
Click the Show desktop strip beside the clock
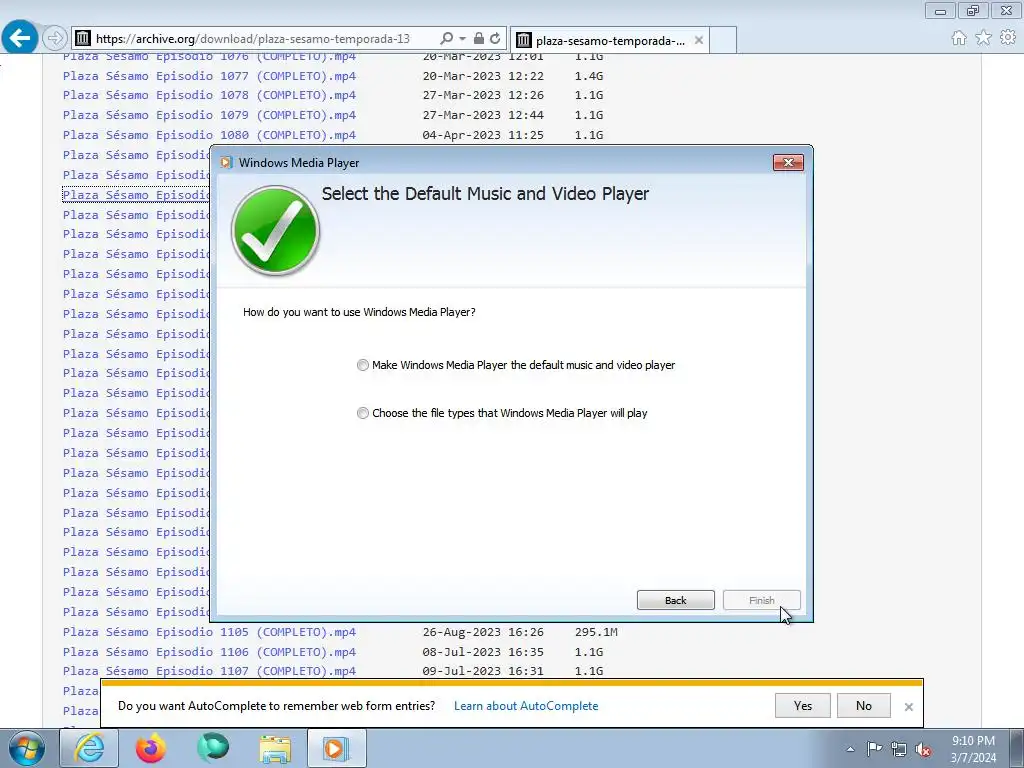click(x=1016, y=748)
